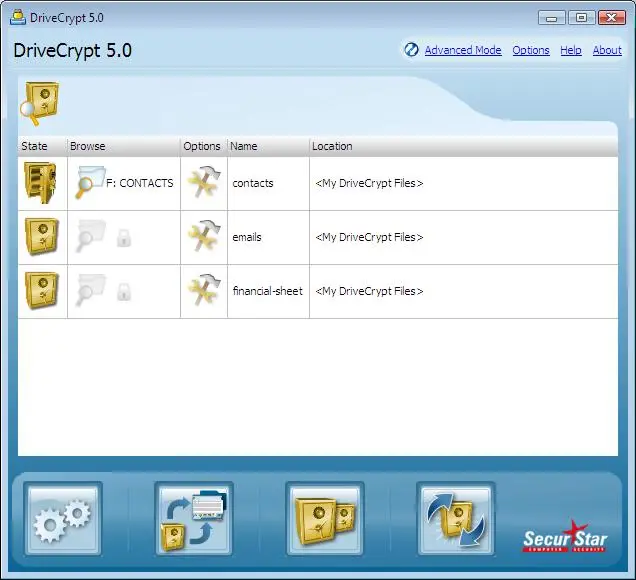The image size is (636, 580).
Task: Click the safe file transfer button
Action: (x=194, y=519)
